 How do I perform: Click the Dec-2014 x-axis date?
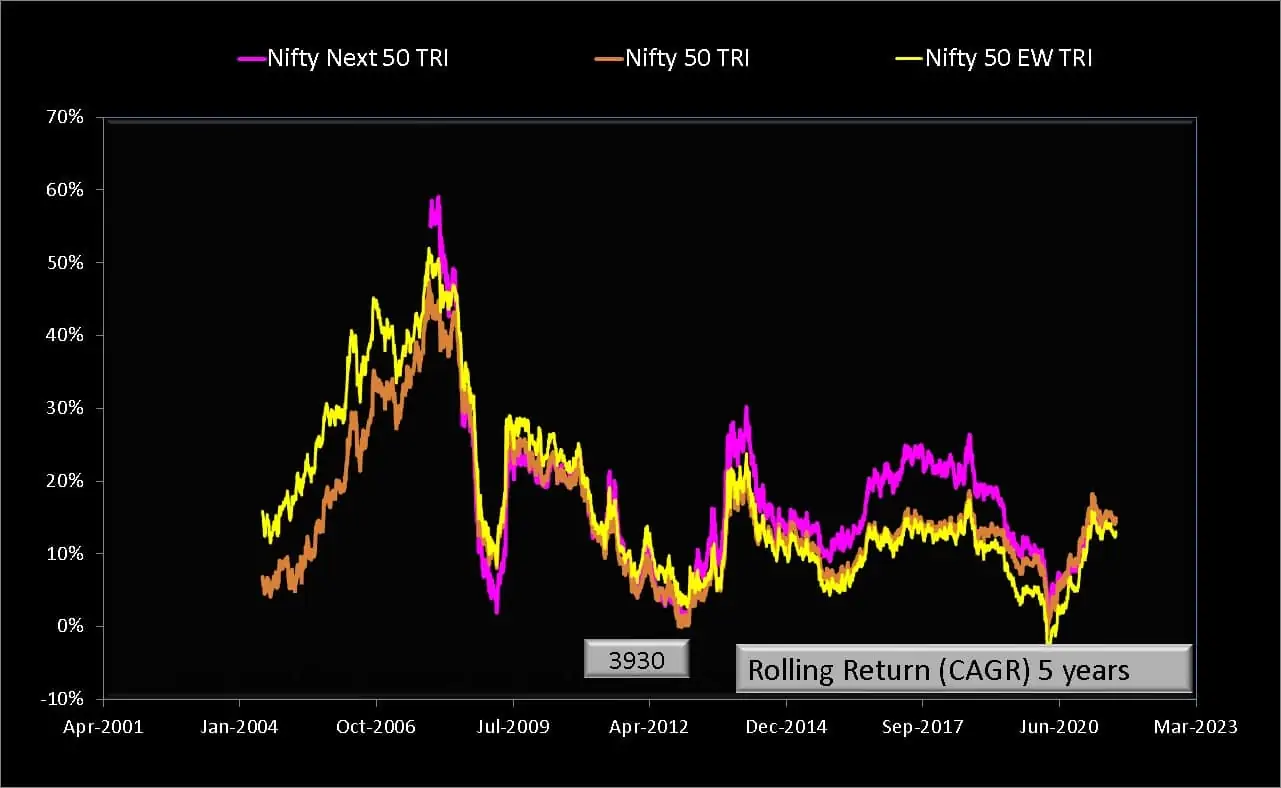tap(787, 727)
